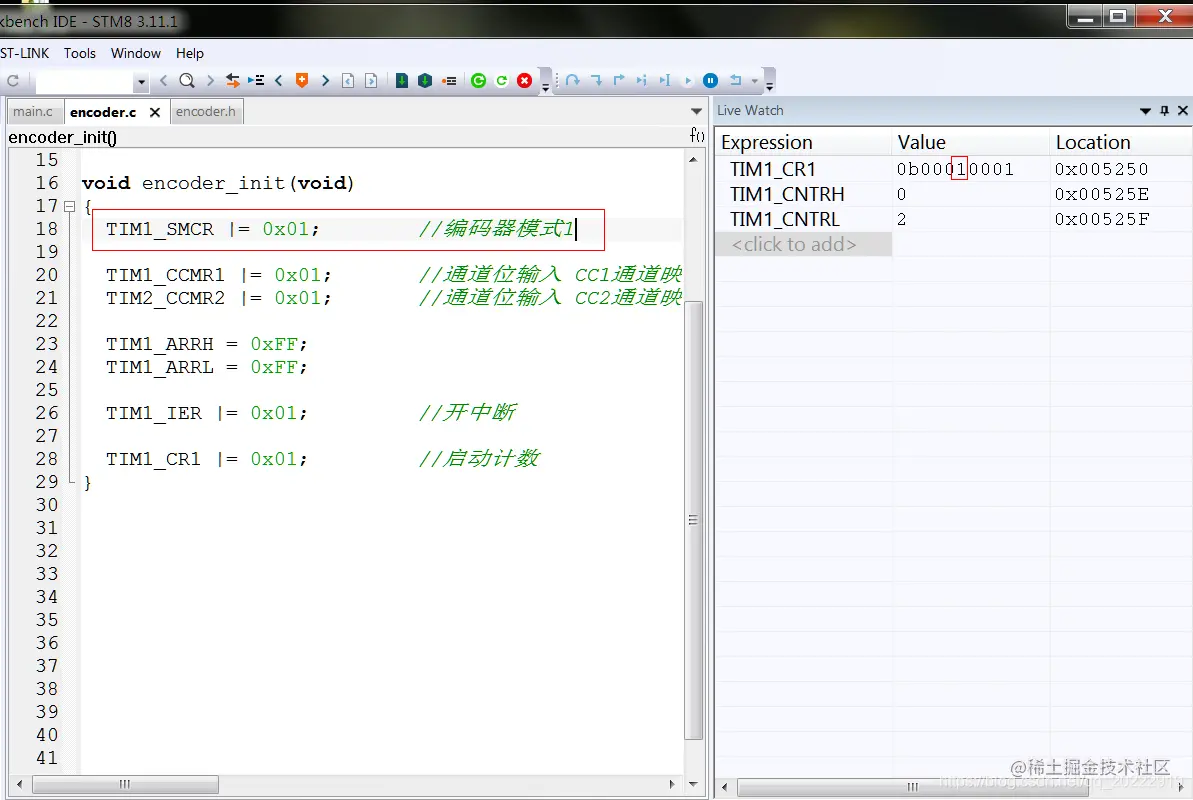
Task: Collapse the encoder_init function fold marker
Action: click(x=70, y=206)
